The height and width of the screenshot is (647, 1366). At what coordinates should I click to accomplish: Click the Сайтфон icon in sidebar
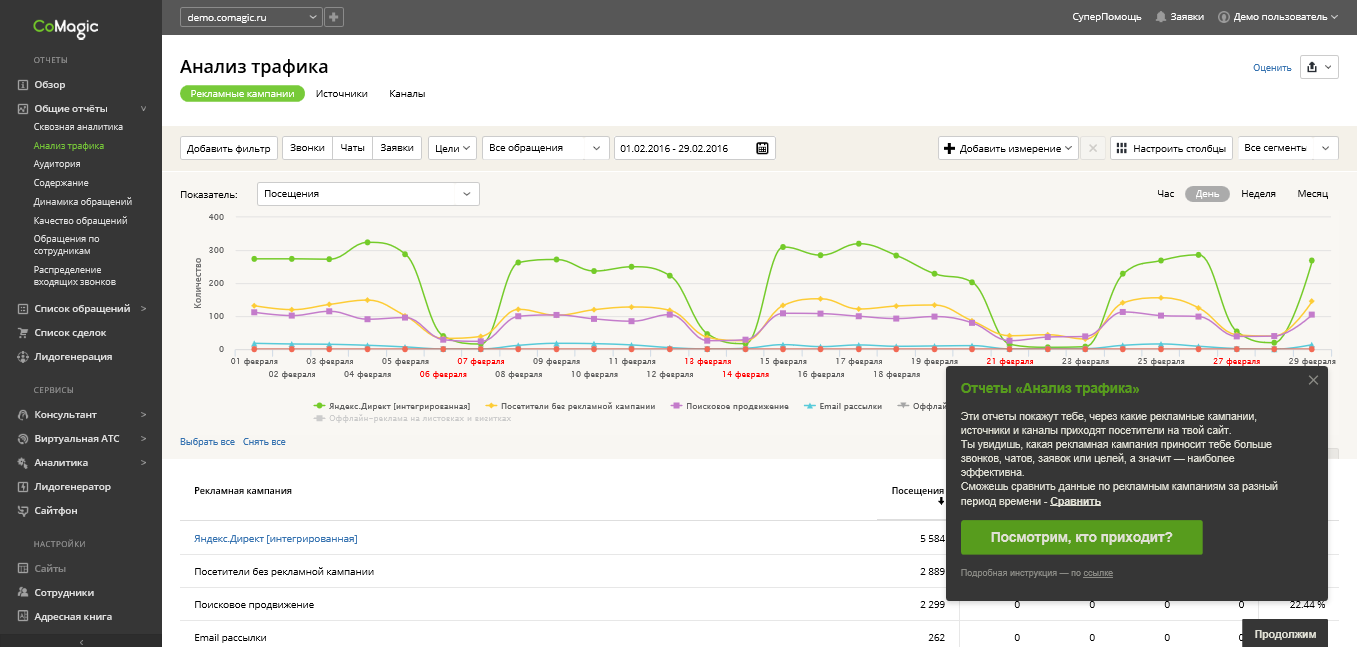pyautogui.click(x=22, y=510)
